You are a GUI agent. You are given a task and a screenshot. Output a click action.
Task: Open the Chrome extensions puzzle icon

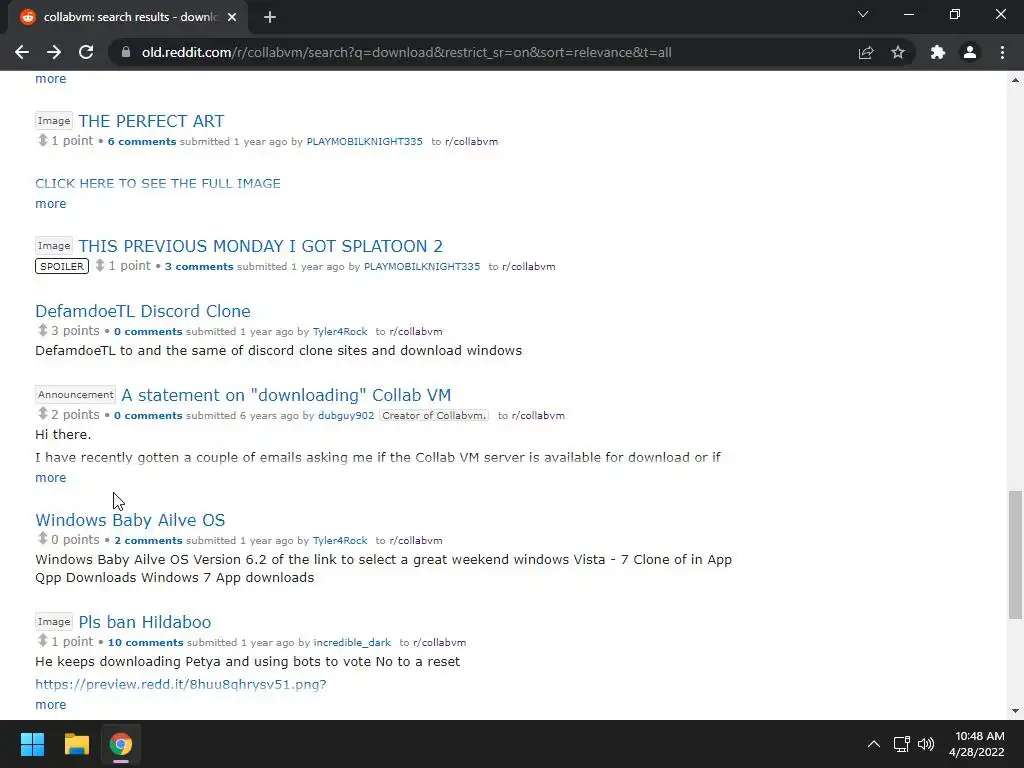tap(938, 52)
